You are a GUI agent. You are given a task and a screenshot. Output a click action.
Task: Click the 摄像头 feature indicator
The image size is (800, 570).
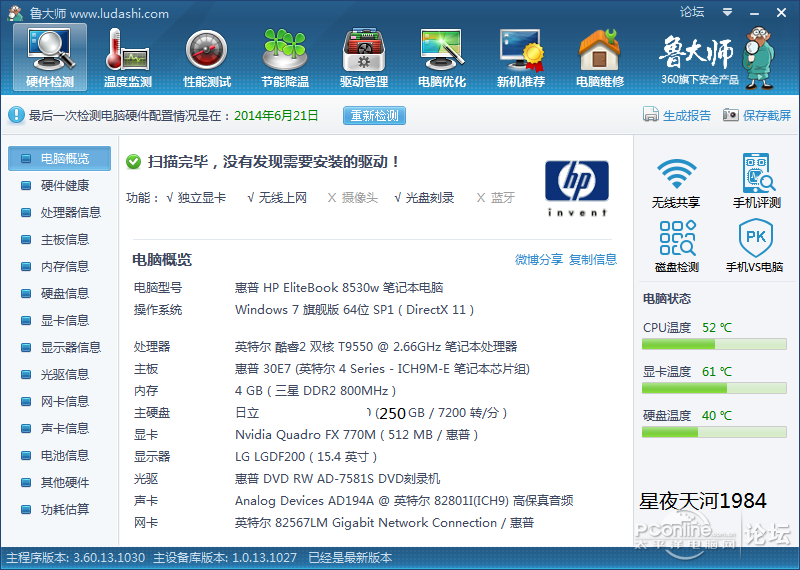coord(353,198)
